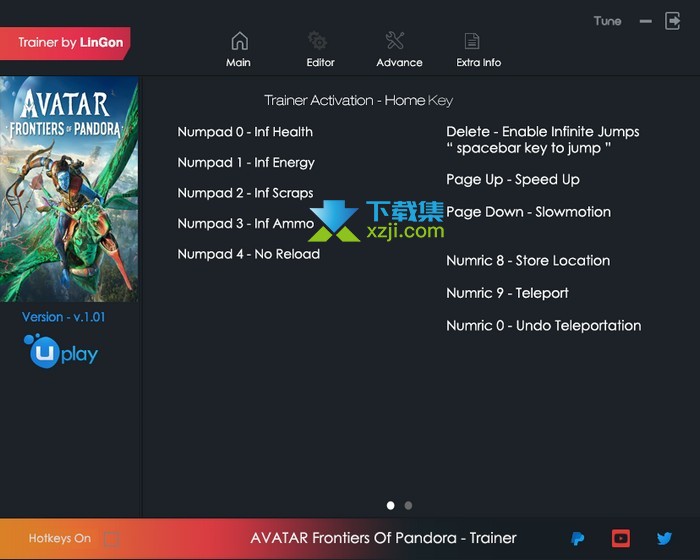Click 'AVATAR Frontiers Of Pandora - Trainer' footer title

[x=383, y=538]
